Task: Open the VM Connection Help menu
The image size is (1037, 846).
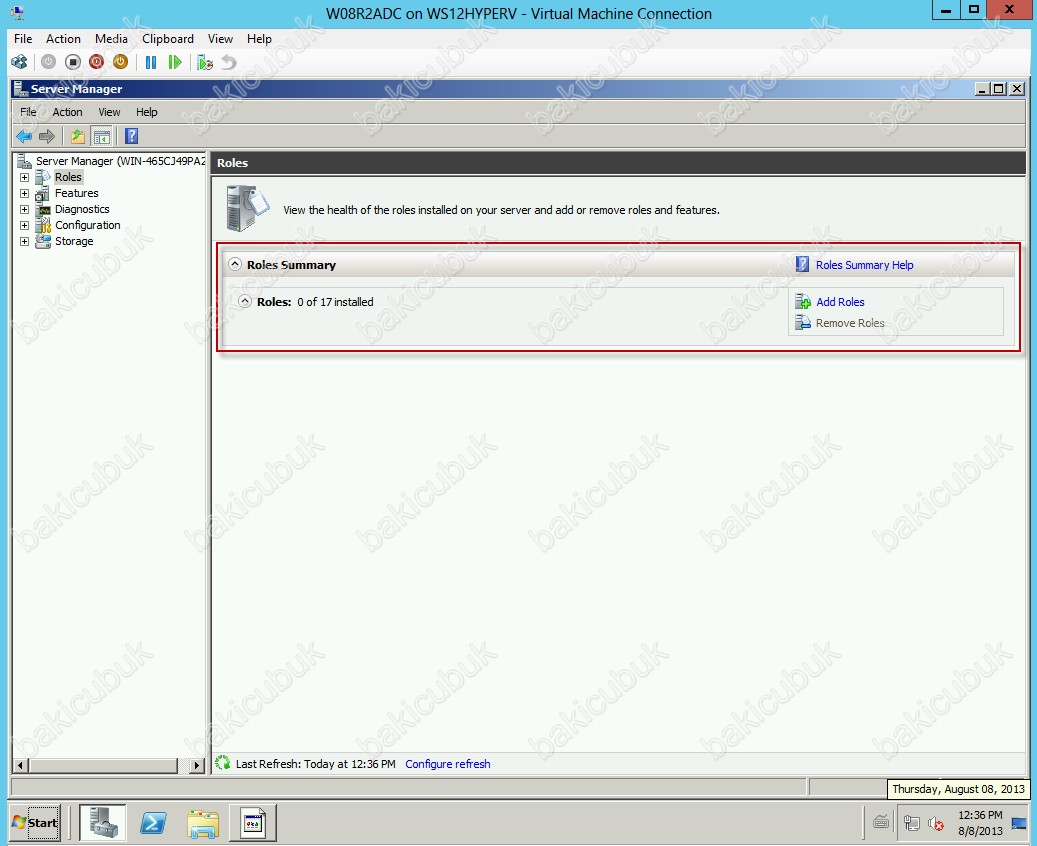Action: coord(259,39)
